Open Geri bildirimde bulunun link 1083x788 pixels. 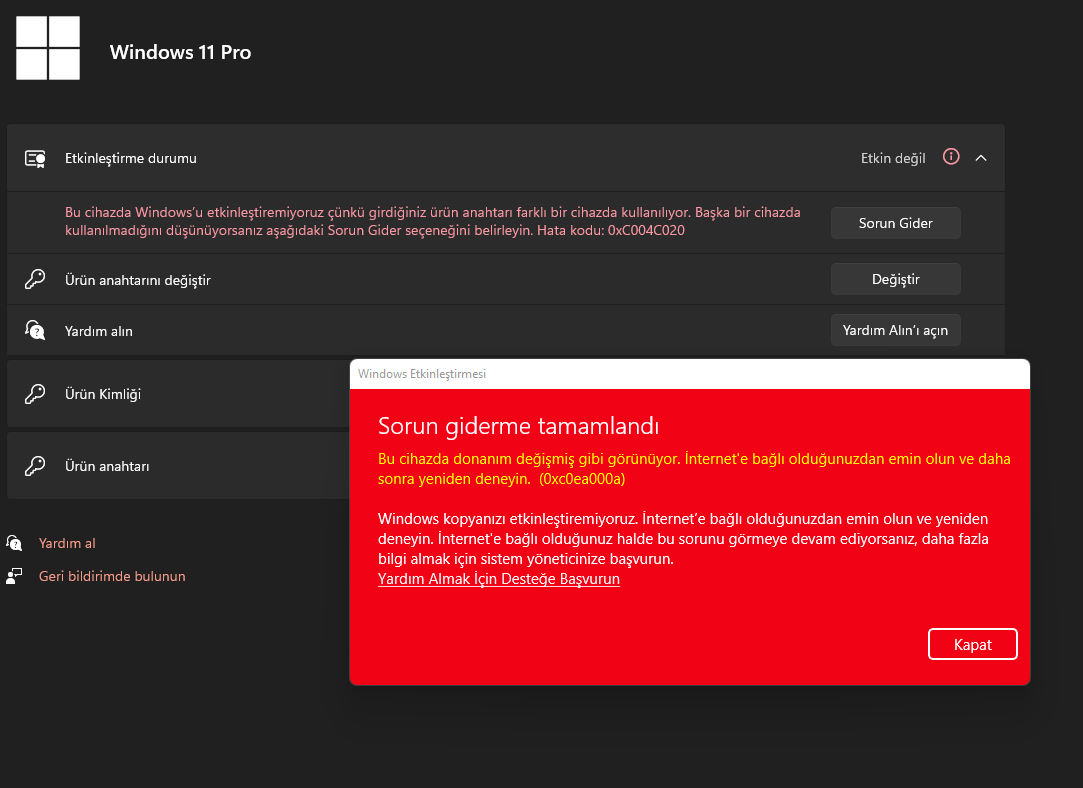(112, 576)
